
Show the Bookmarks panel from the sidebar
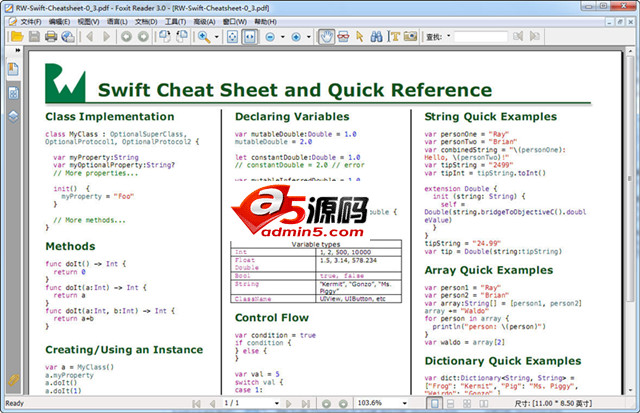tap(13, 69)
